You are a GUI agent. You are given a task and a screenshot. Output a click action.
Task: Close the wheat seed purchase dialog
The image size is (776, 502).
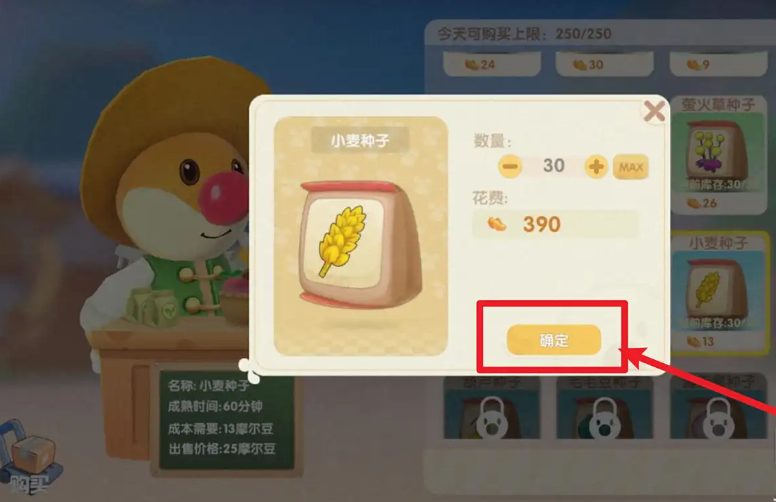point(654,111)
